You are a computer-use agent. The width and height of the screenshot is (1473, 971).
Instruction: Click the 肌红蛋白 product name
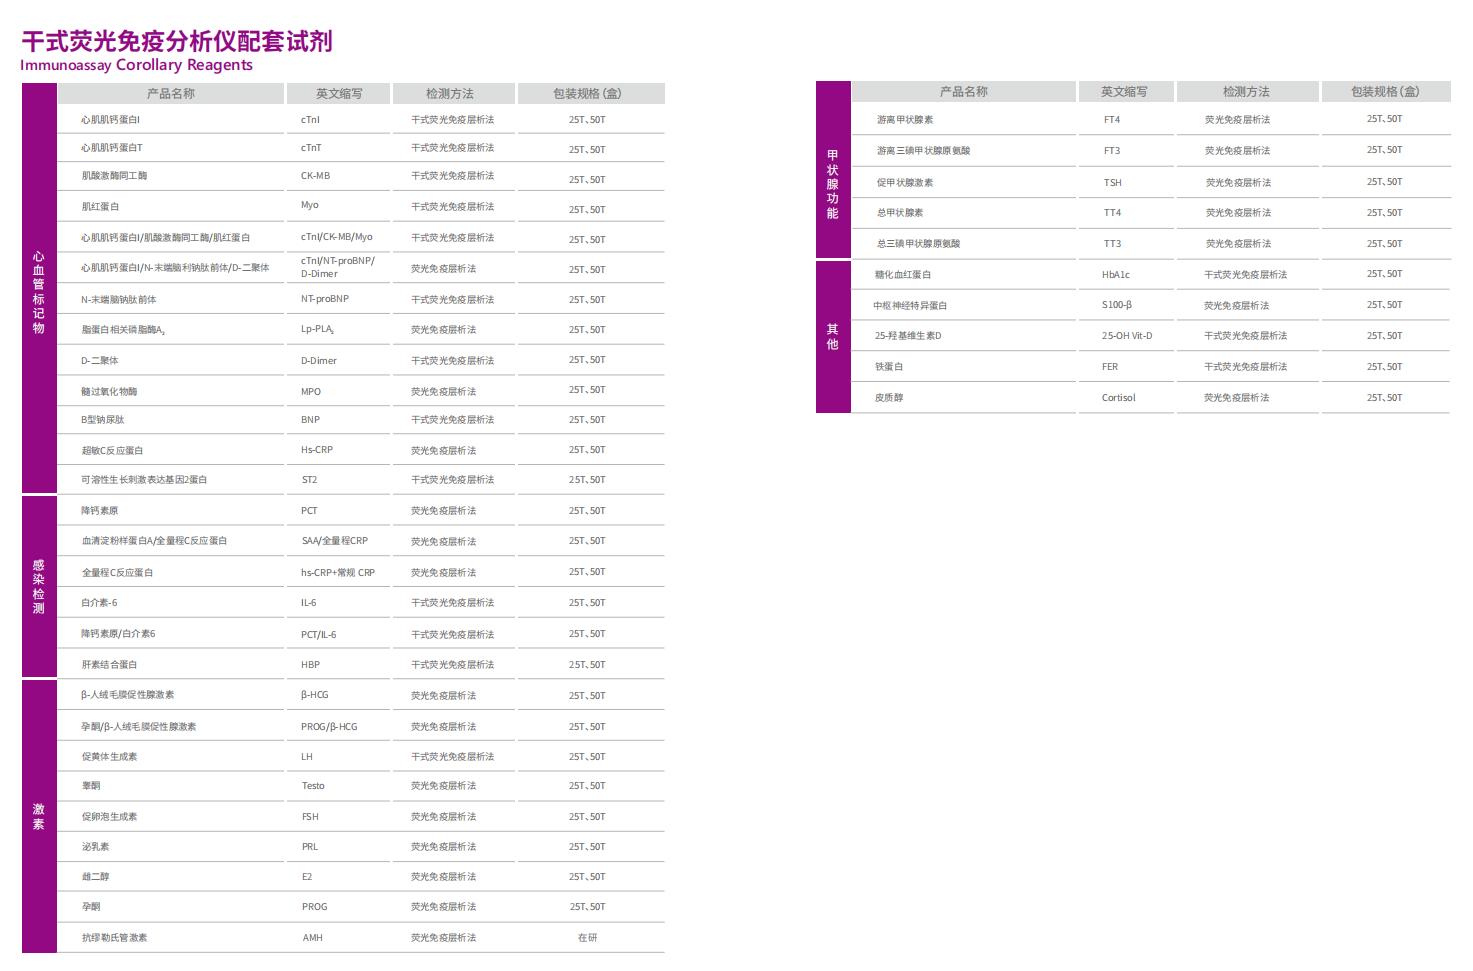tap(100, 207)
